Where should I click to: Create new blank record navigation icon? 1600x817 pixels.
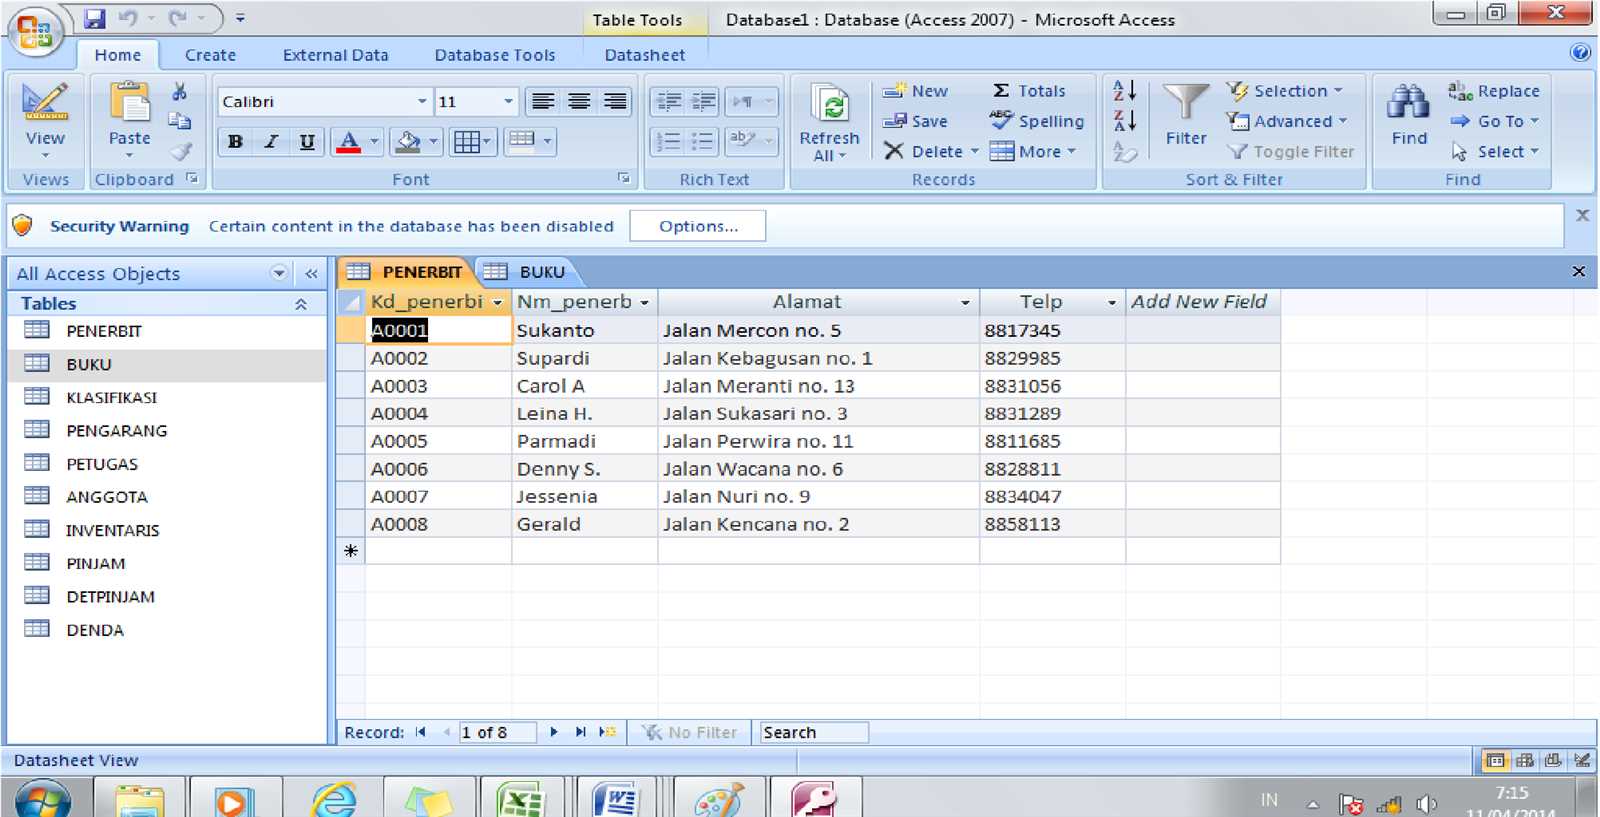pos(607,732)
